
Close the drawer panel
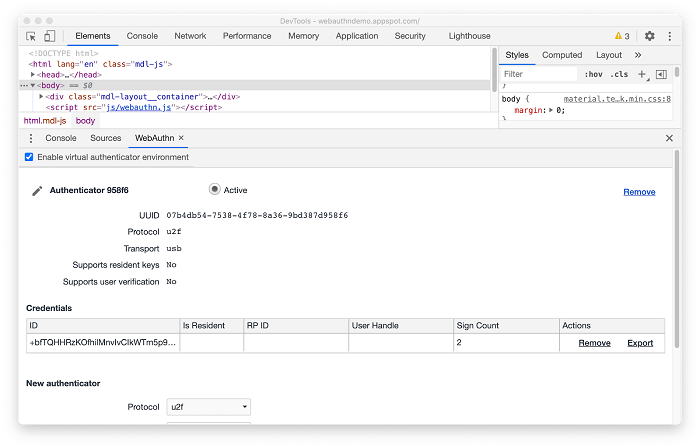(669, 138)
